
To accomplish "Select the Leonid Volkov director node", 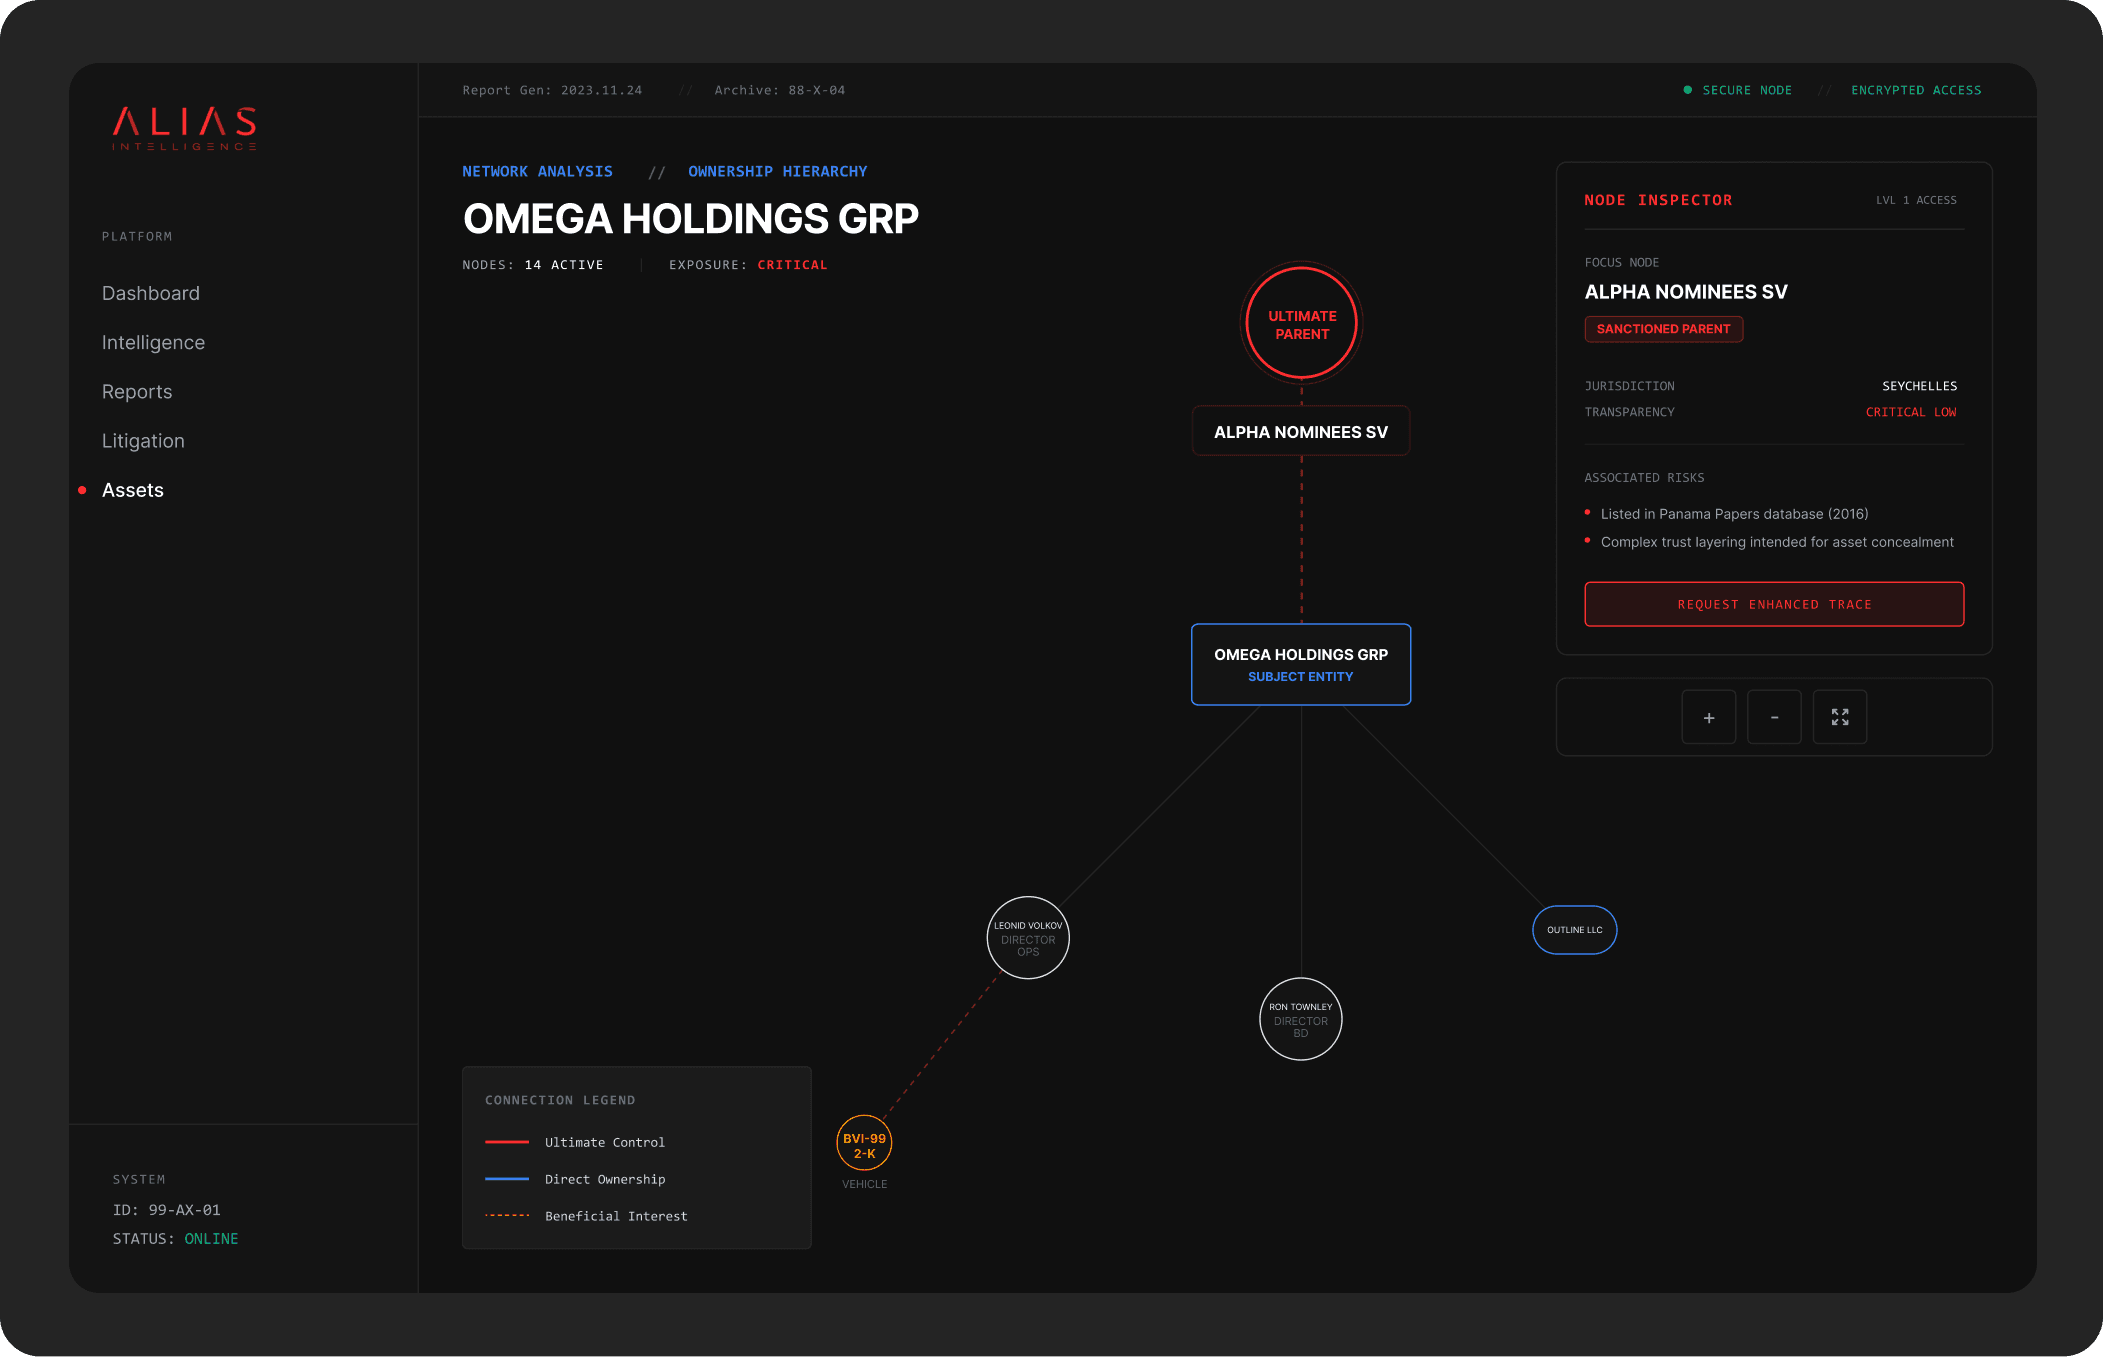I will (x=1028, y=938).
